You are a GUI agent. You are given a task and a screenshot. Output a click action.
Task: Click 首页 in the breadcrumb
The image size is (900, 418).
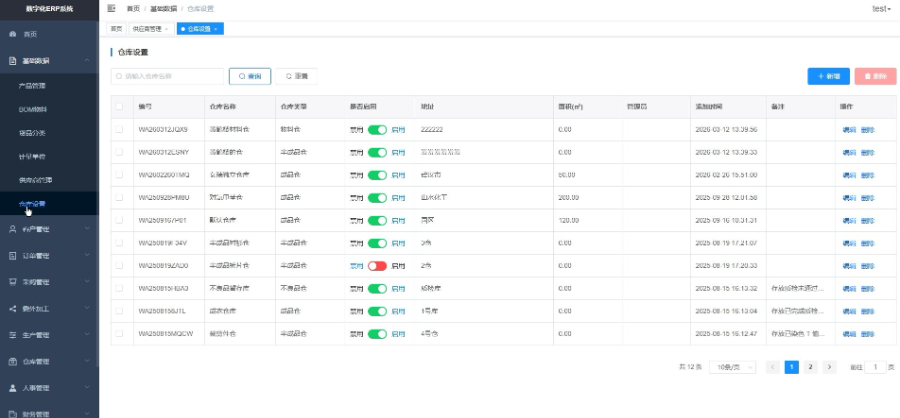(x=133, y=9)
